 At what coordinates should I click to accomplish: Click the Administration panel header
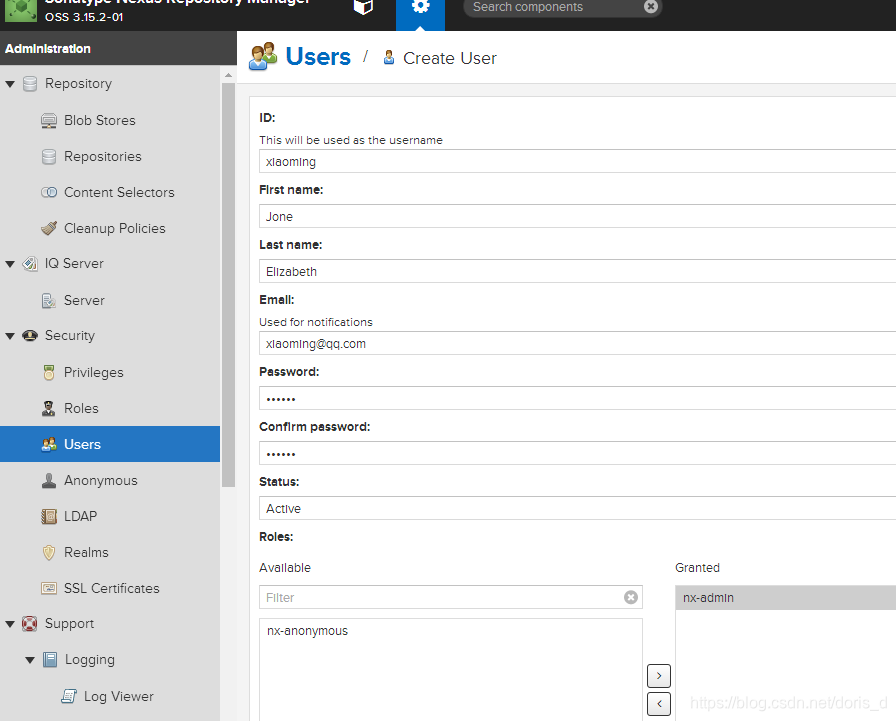tap(118, 49)
